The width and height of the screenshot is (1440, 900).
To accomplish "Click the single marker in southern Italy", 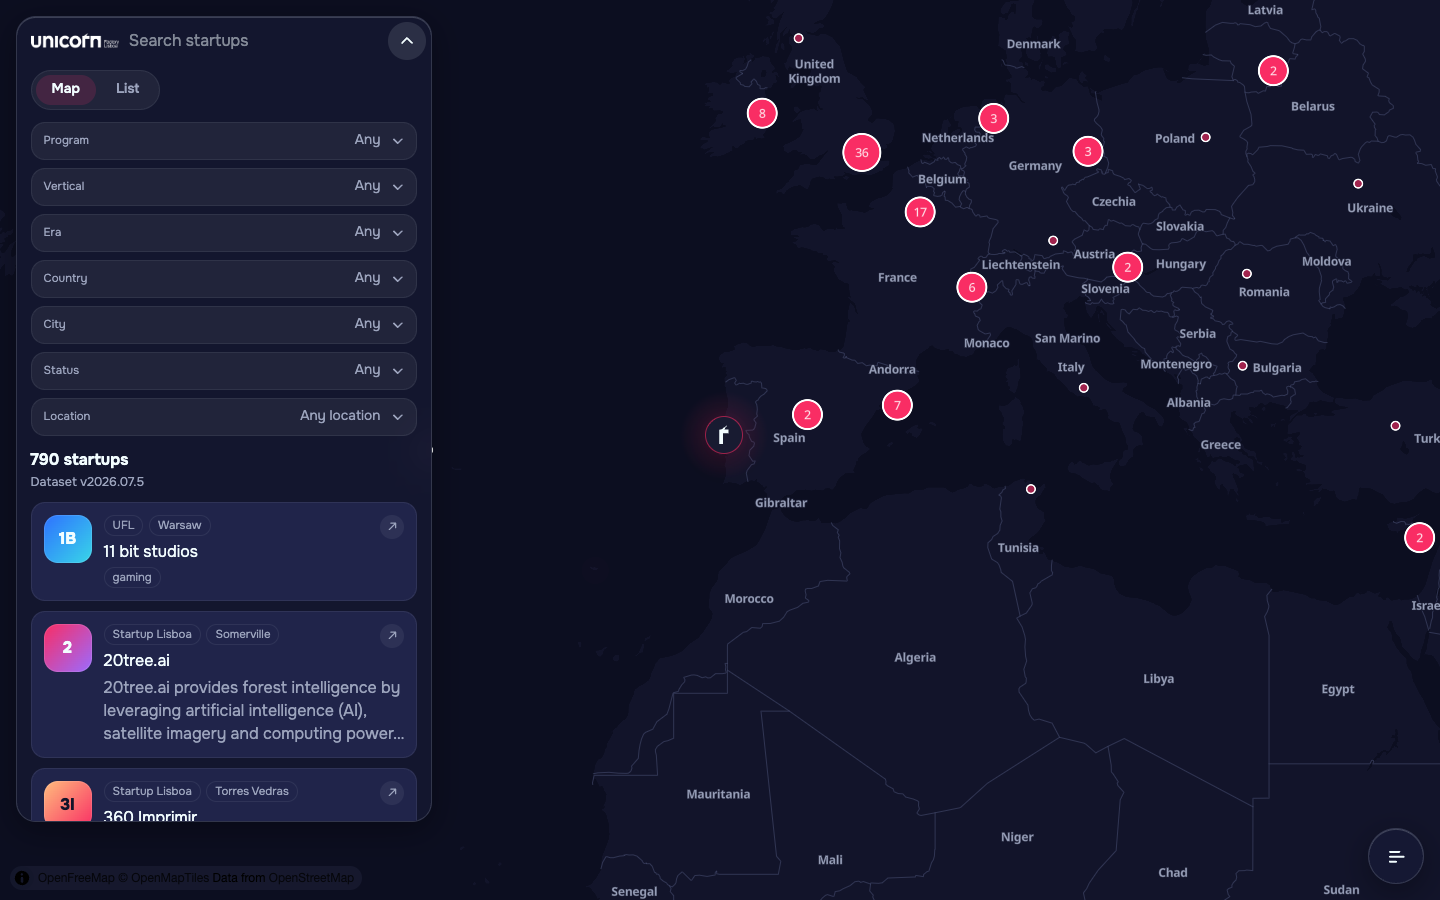I will pos(1084,388).
